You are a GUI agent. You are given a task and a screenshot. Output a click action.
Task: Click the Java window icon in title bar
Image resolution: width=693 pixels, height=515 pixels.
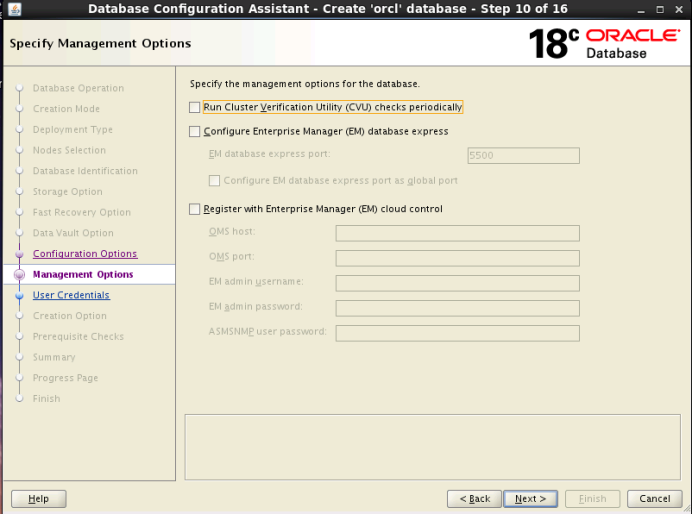tap(15, 9)
